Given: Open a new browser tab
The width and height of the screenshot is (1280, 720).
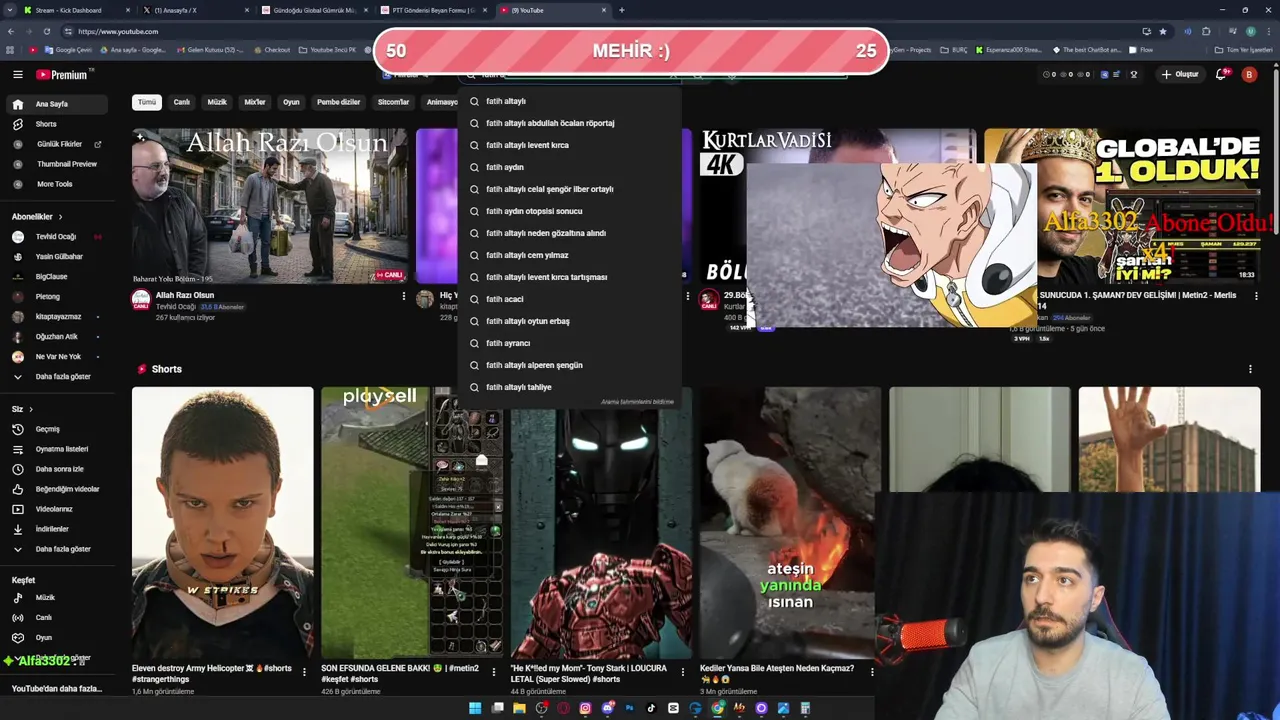Looking at the screenshot, I should tap(622, 10).
